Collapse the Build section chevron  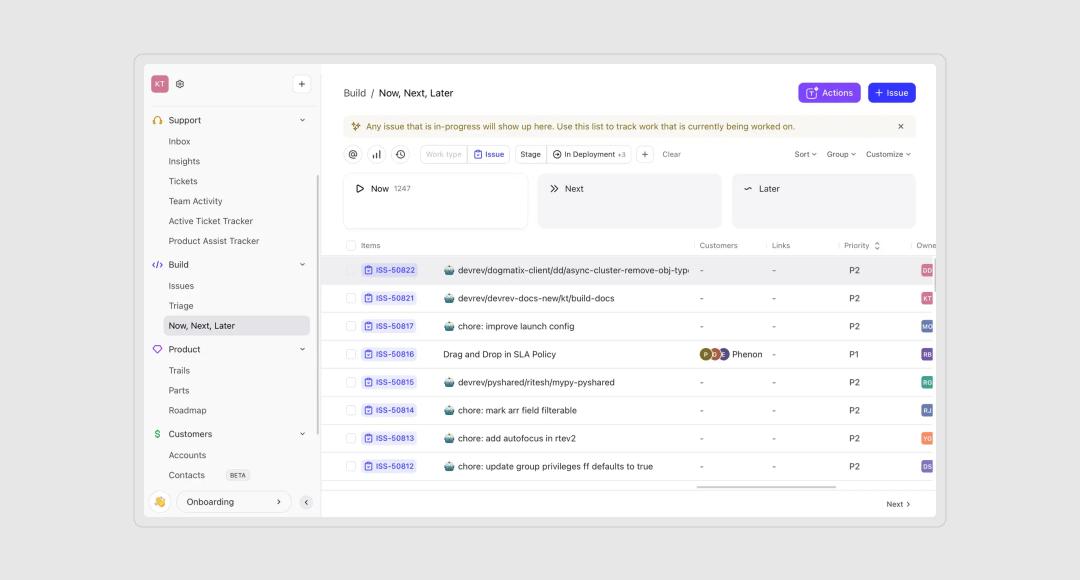302,265
